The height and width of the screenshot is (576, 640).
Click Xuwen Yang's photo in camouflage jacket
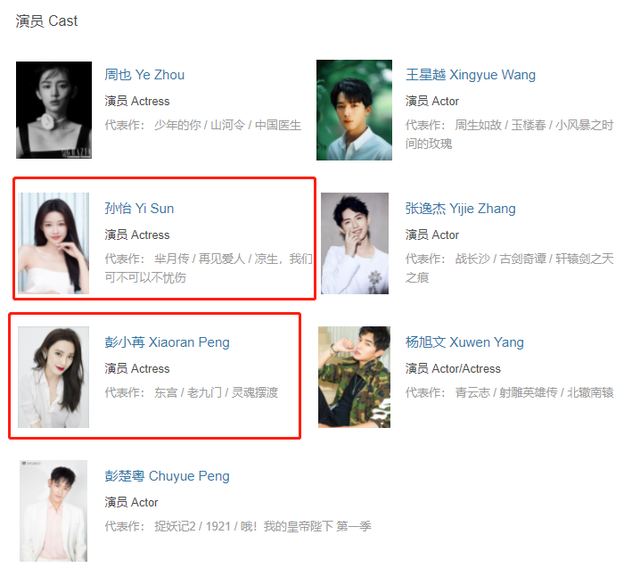tap(354, 377)
